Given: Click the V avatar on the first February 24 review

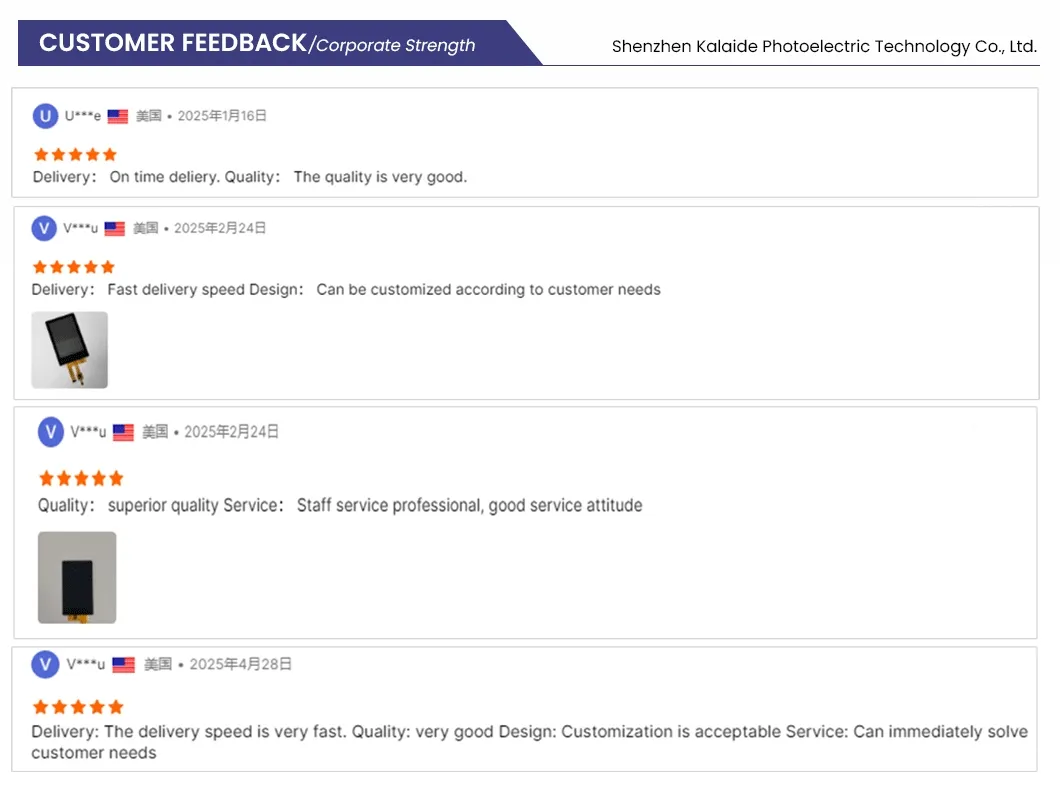Looking at the screenshot, I should (x=44, y=229).
